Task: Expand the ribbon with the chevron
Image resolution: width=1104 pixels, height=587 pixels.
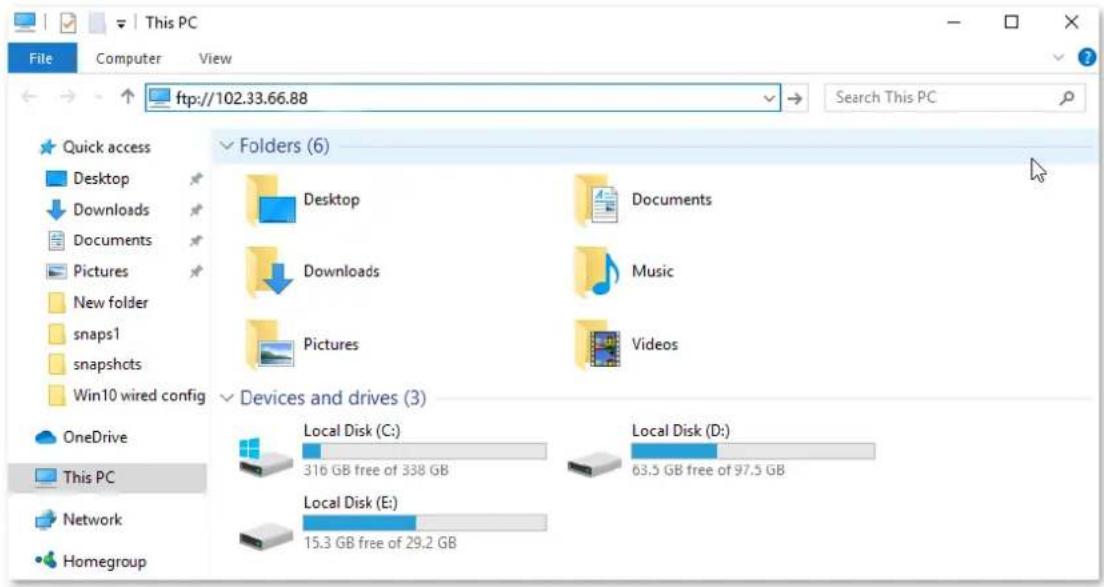Action: [1058, 58]
